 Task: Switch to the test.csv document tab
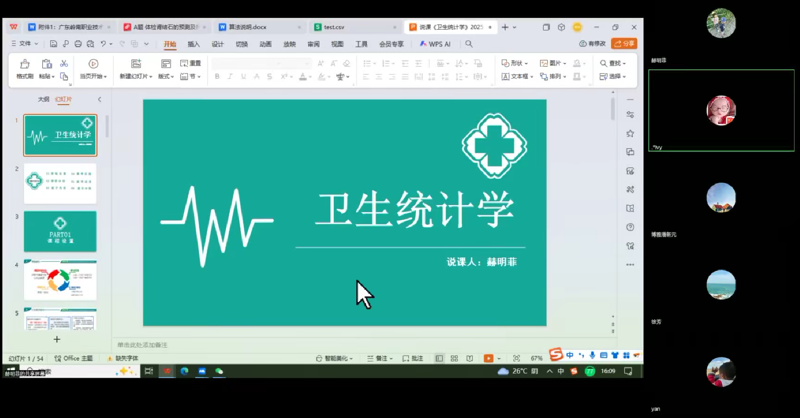[333, 27]
